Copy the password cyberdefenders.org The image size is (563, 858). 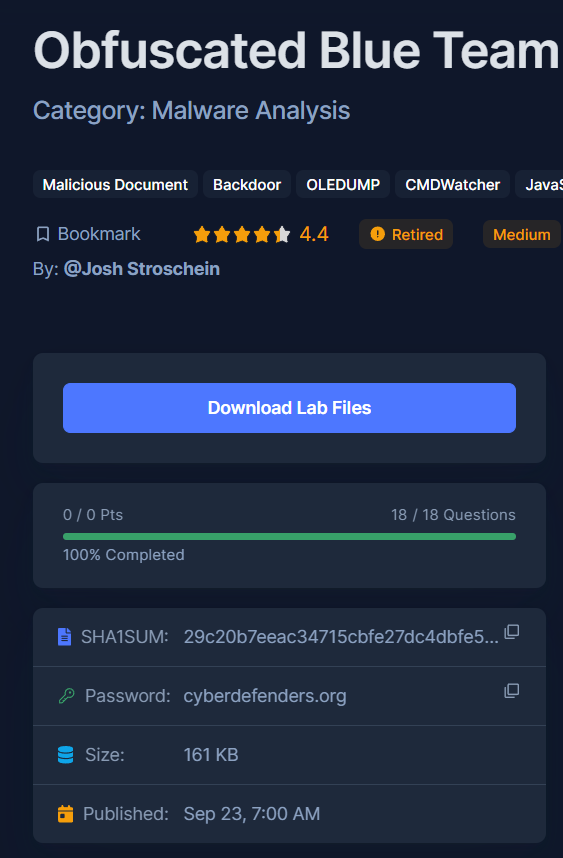512,691
